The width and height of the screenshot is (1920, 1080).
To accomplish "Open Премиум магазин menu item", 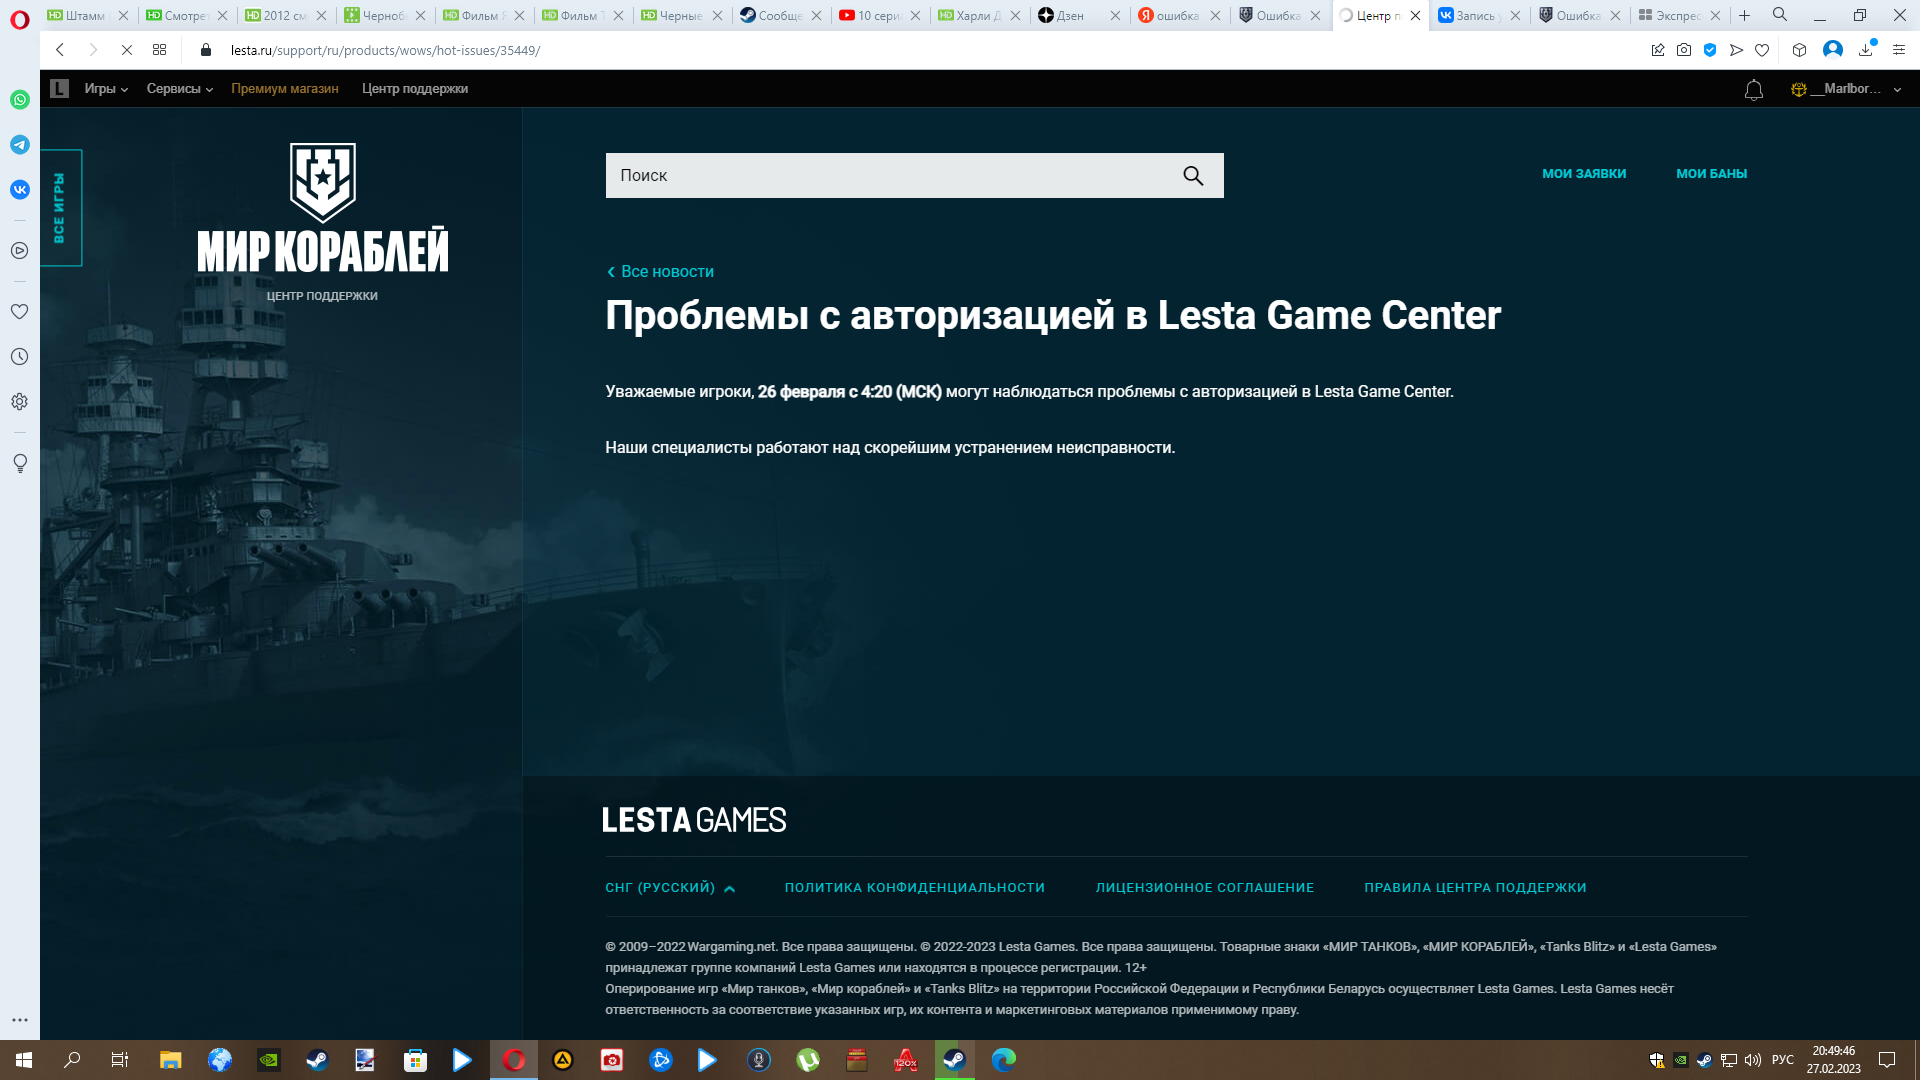I will click(x=284, y=89).
